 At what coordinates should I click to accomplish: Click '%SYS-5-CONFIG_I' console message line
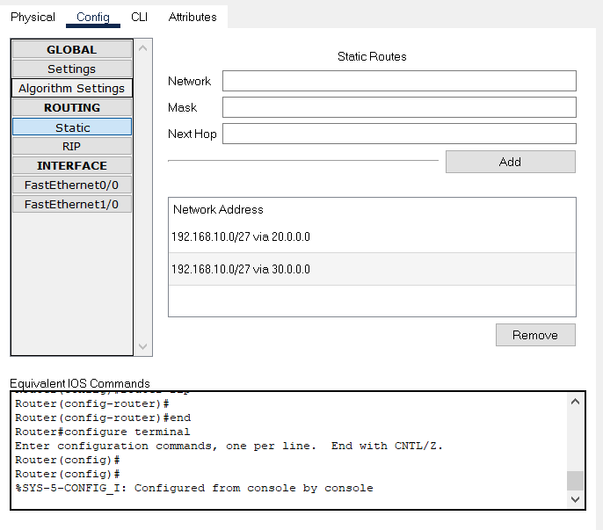point(194,488)
